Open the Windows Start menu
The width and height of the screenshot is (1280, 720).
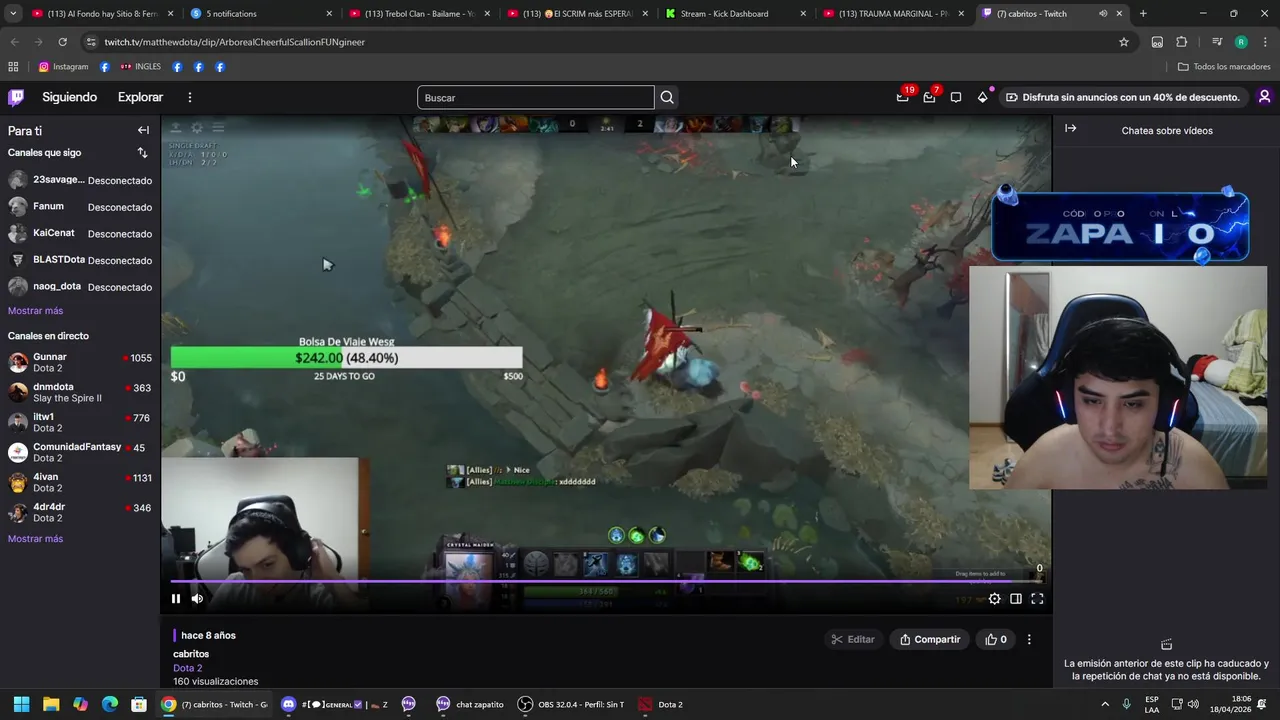21,704
